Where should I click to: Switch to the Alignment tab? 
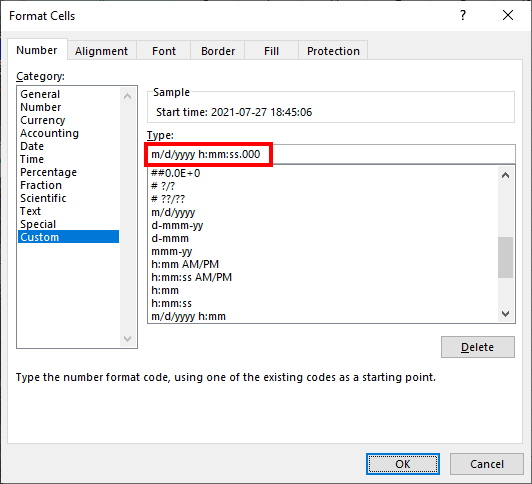click(x=101, y=51)
